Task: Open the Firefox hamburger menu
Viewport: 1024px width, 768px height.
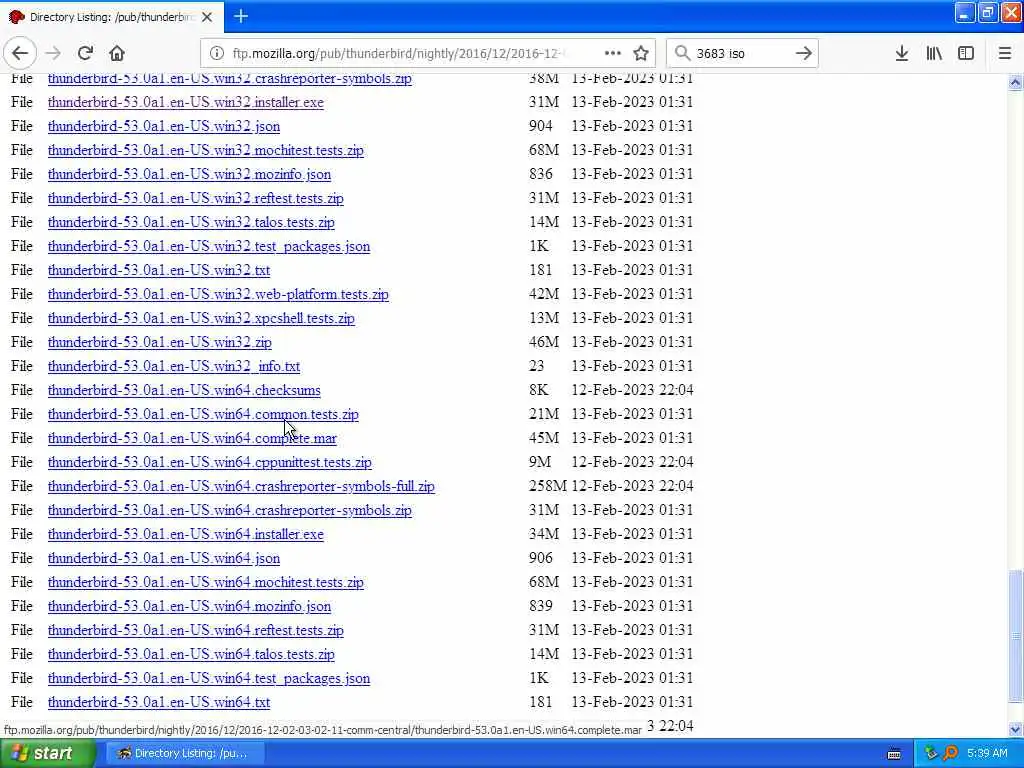Action: pos(1004,54)
